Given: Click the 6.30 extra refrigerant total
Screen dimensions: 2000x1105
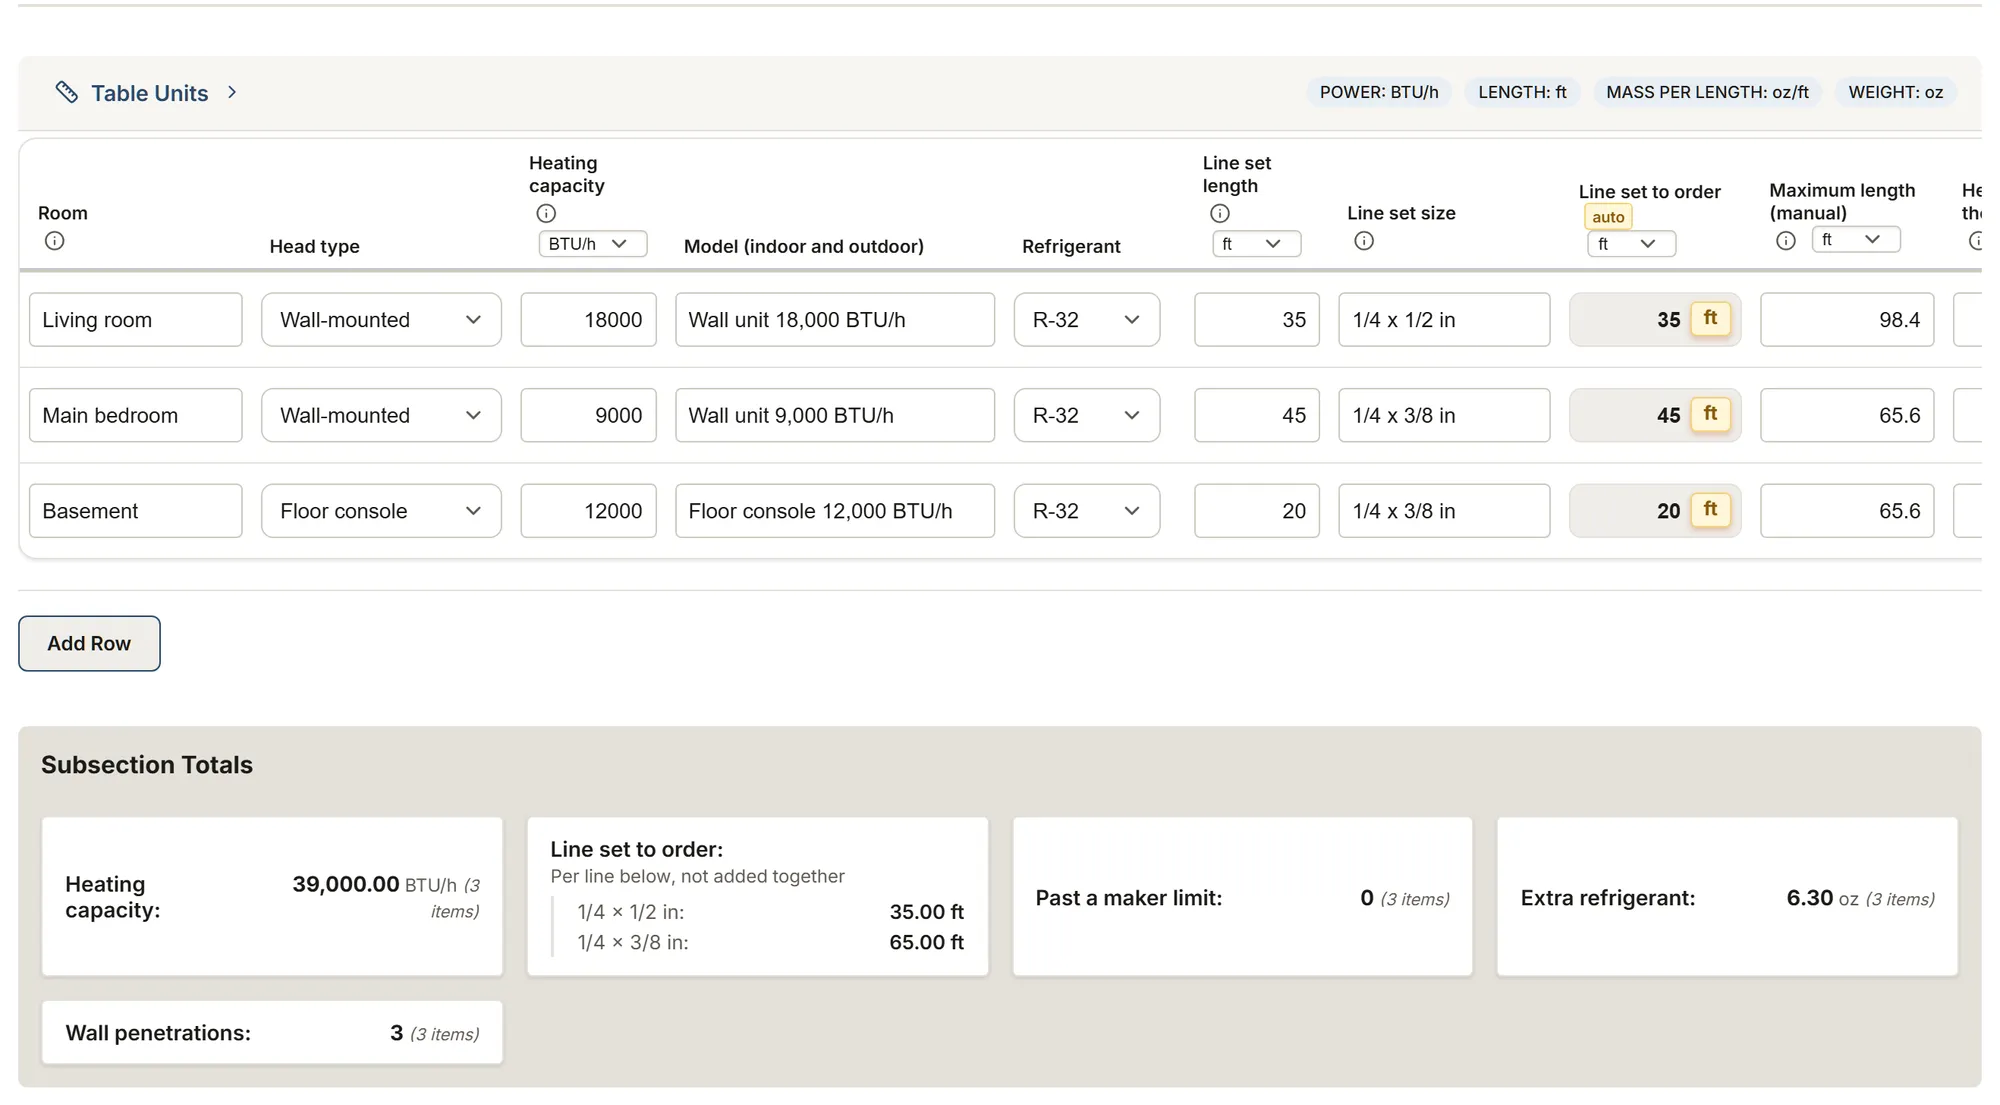Looking at the screenshot, I should tap(1809, 898).
